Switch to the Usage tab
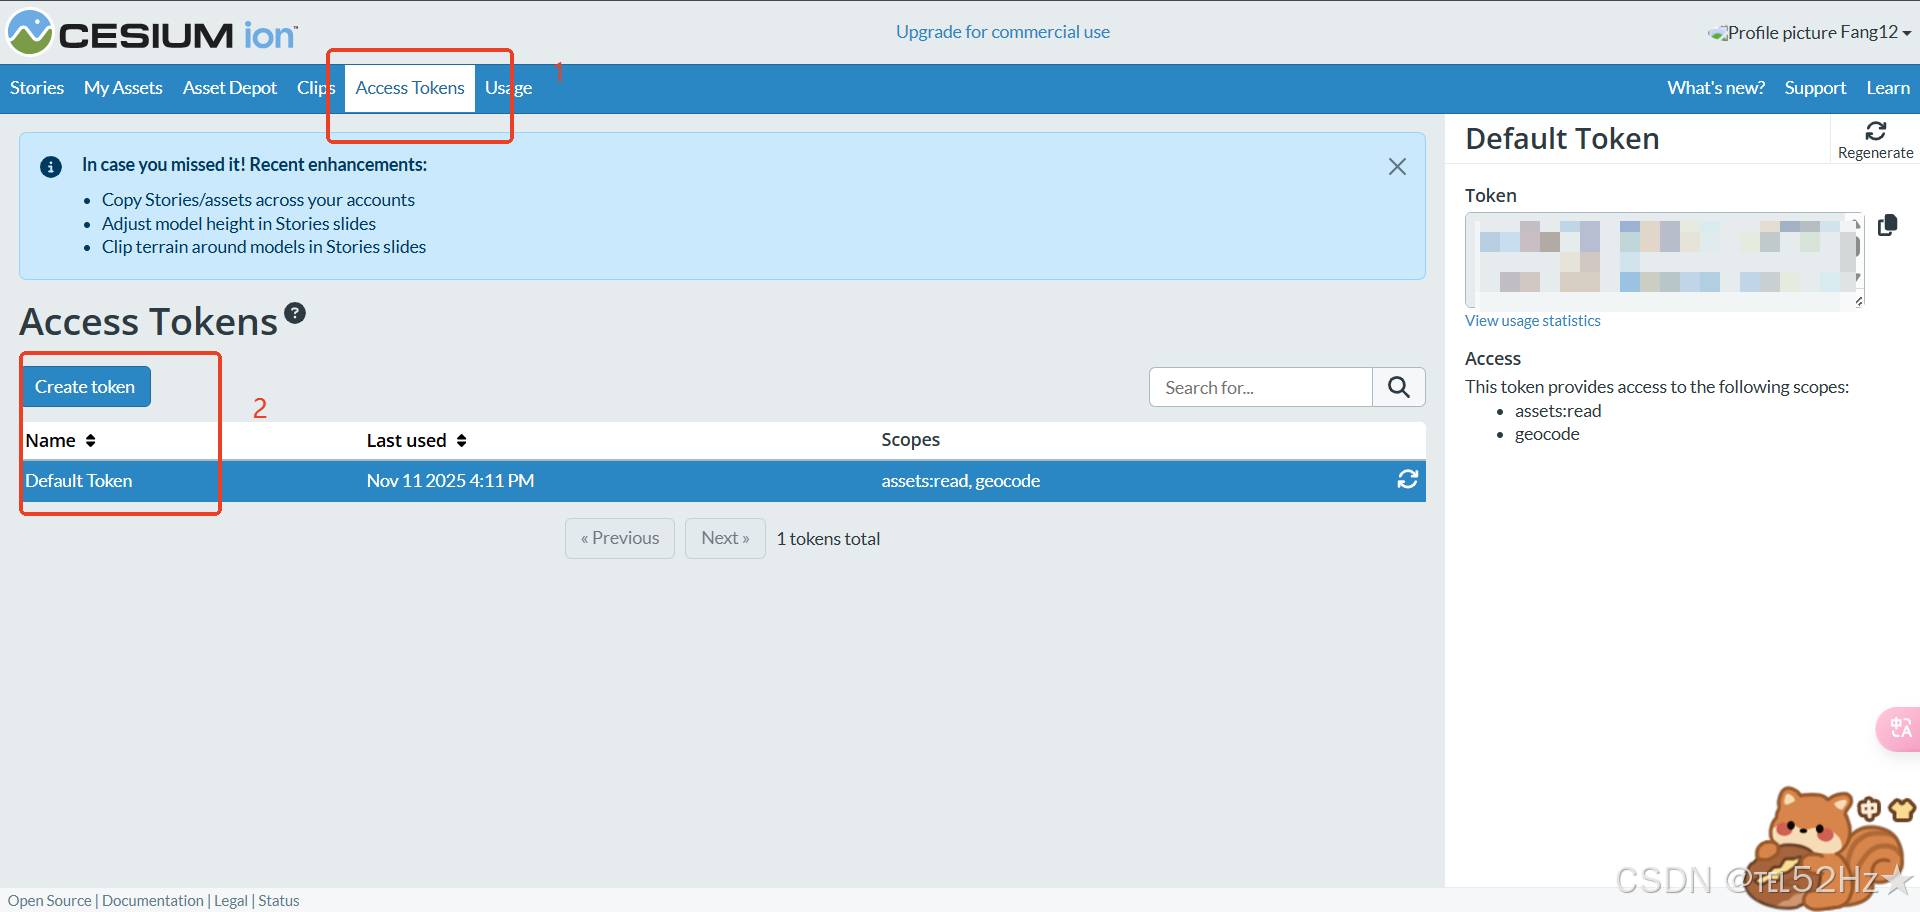 click(508, 88)
